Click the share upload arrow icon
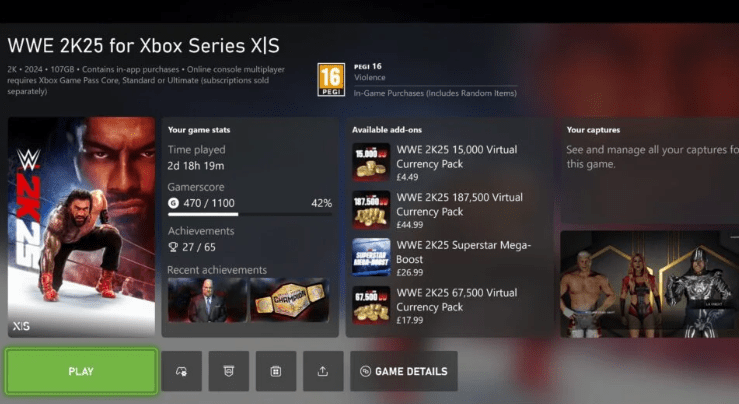Viewport: 739px width, 404px height. (323, 371)
